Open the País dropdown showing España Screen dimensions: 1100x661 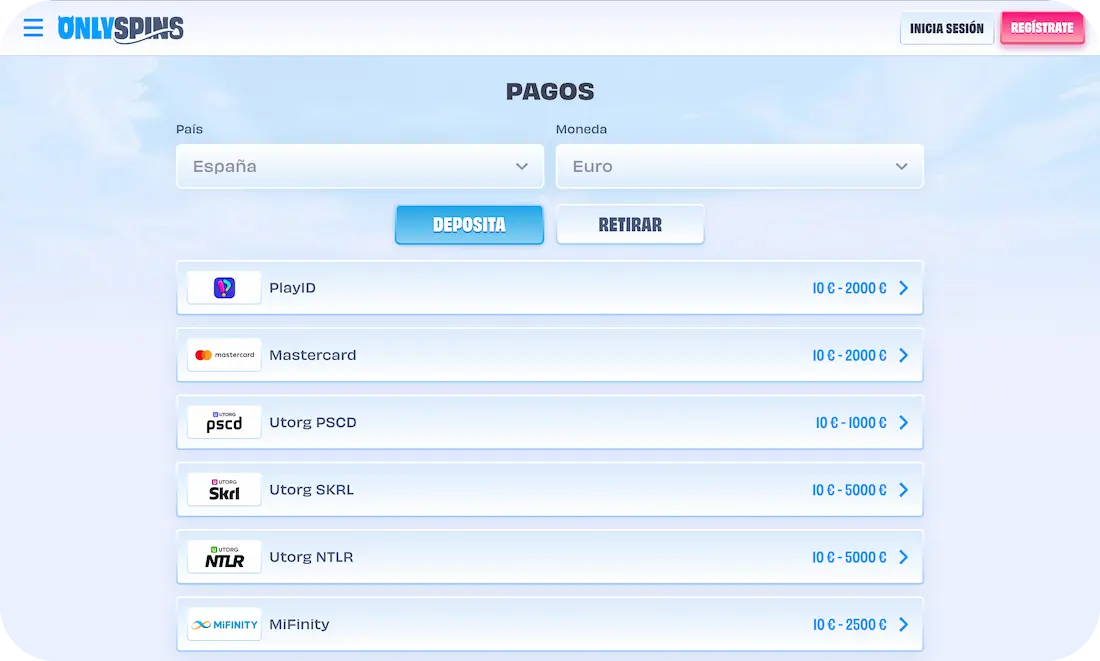point(360,166)
